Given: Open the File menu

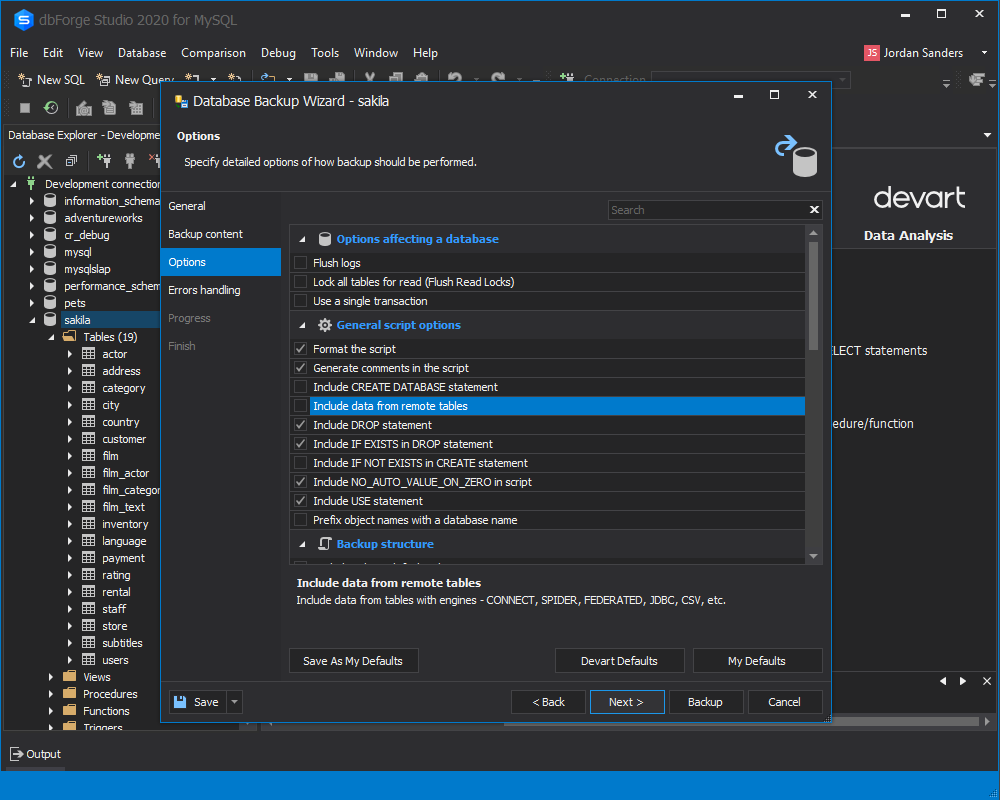Looking at the screenshot, I should 18,53.
